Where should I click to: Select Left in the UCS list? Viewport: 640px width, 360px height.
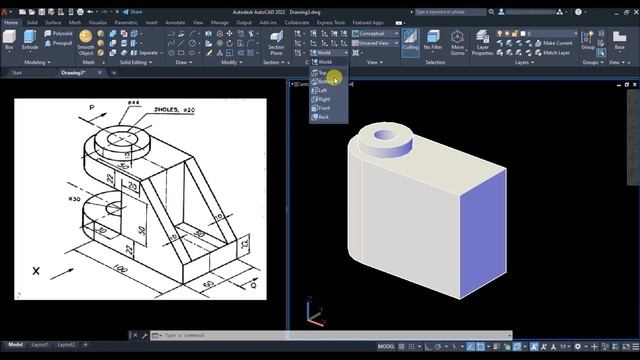[329, 91]
